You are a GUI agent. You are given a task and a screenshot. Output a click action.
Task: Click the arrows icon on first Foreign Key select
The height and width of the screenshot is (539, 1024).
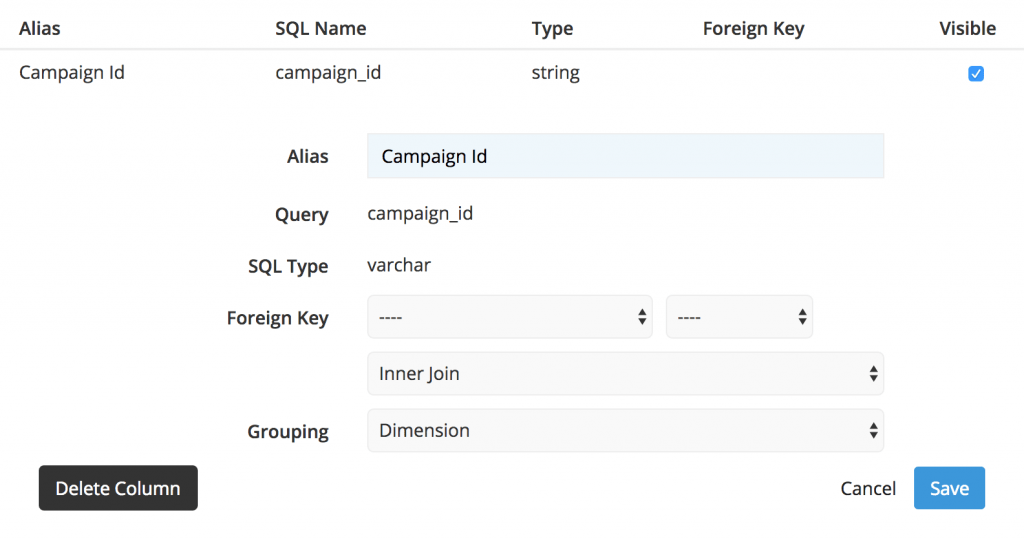click(642, 317)
